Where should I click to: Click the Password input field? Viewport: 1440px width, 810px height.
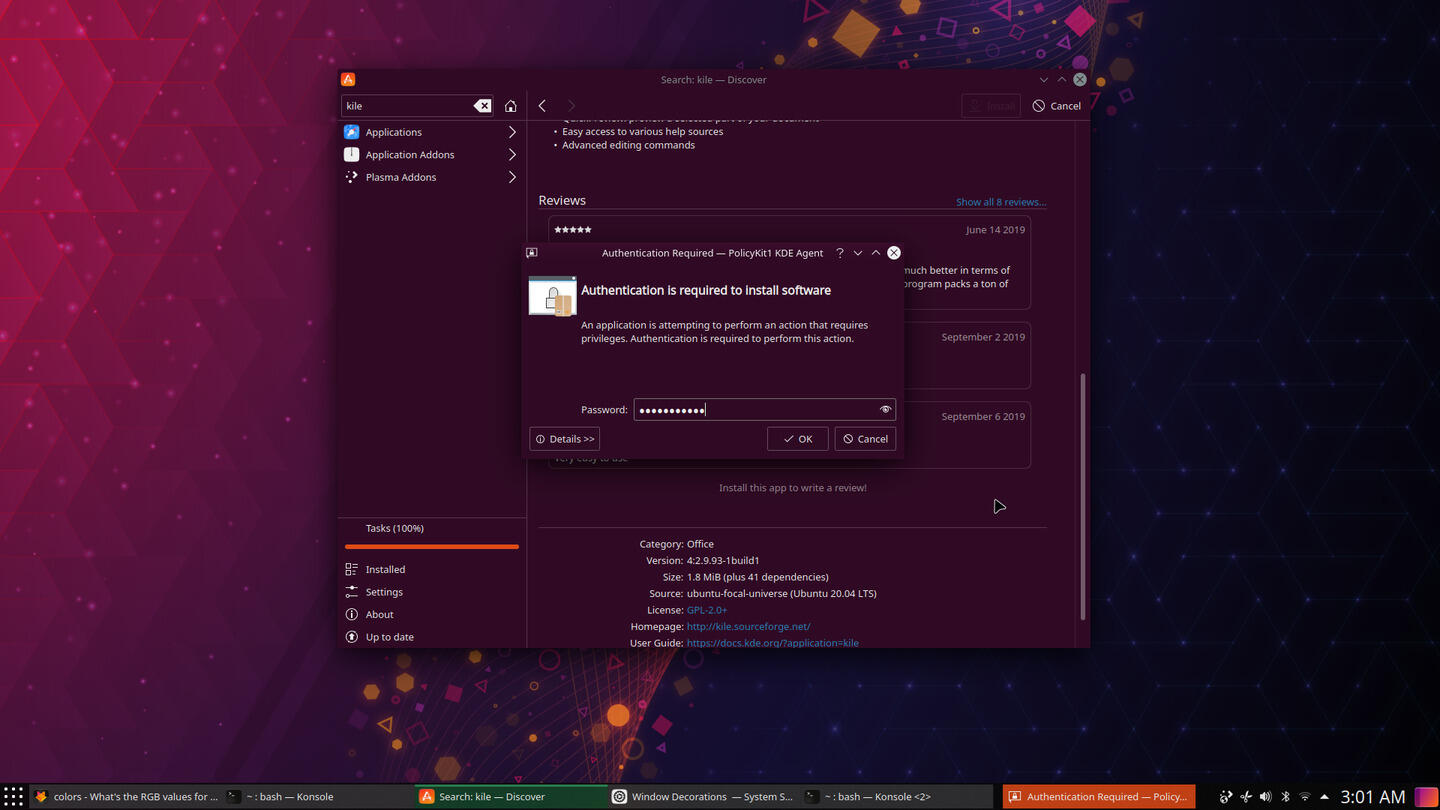(x=764, y=409)
